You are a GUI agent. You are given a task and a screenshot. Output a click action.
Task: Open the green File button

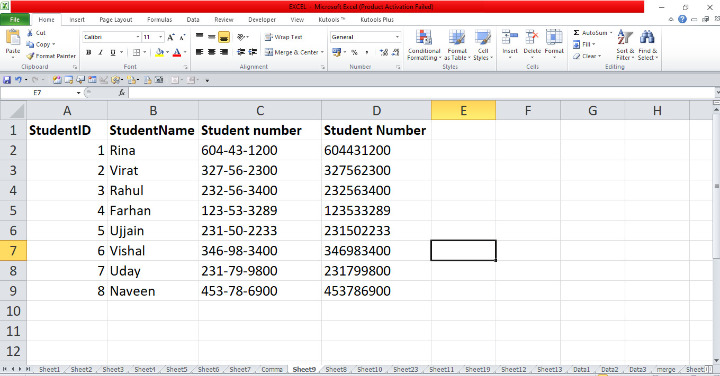[x=15, y=20]
